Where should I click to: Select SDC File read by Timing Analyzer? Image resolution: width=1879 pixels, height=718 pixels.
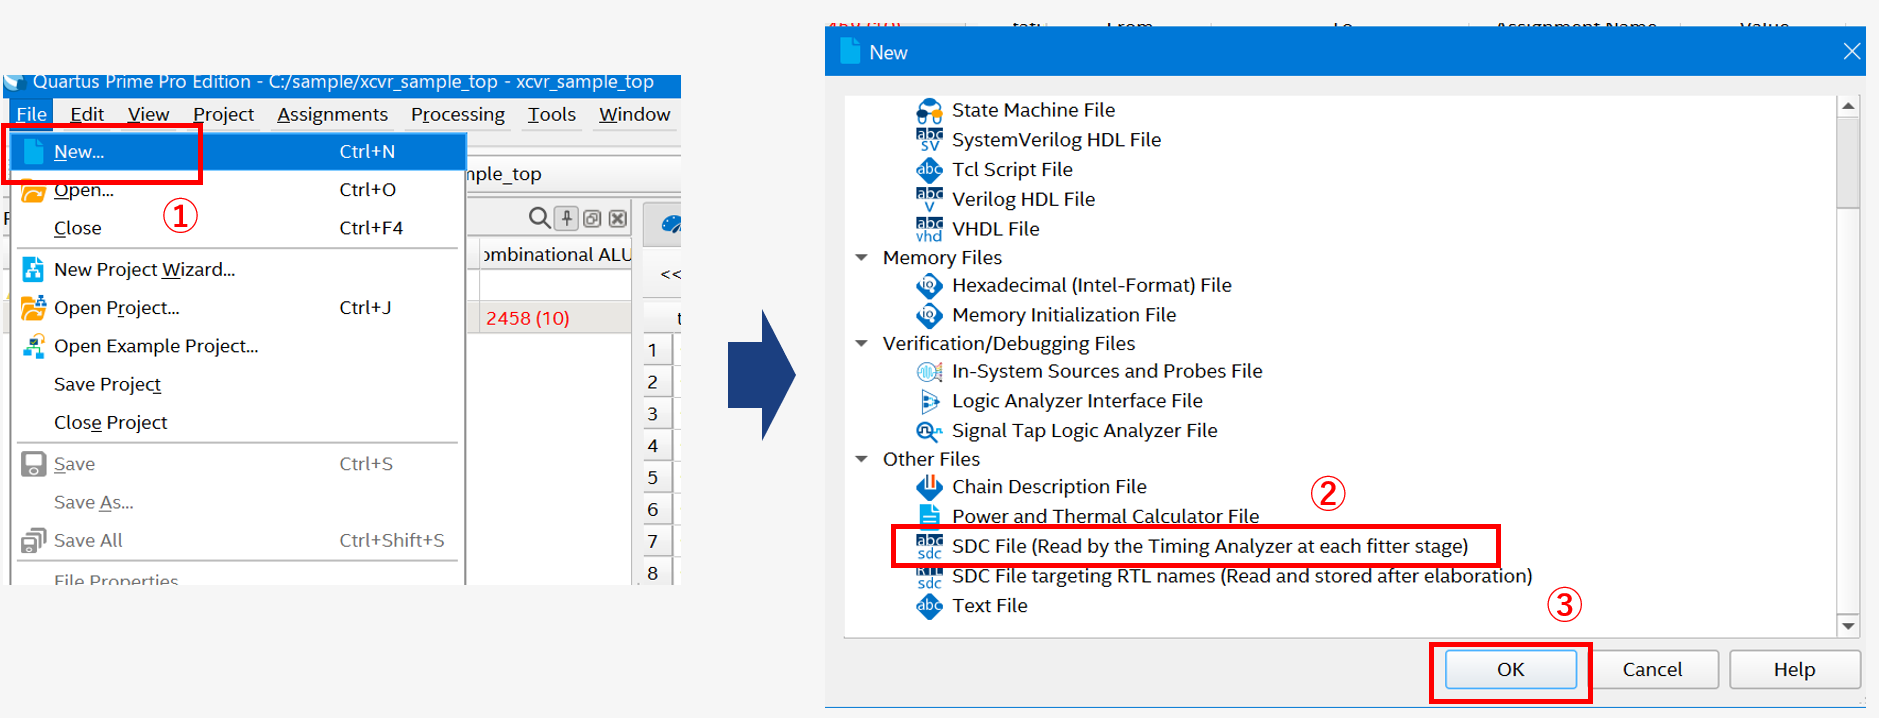pyautogui.click(x=1208, y=546)
